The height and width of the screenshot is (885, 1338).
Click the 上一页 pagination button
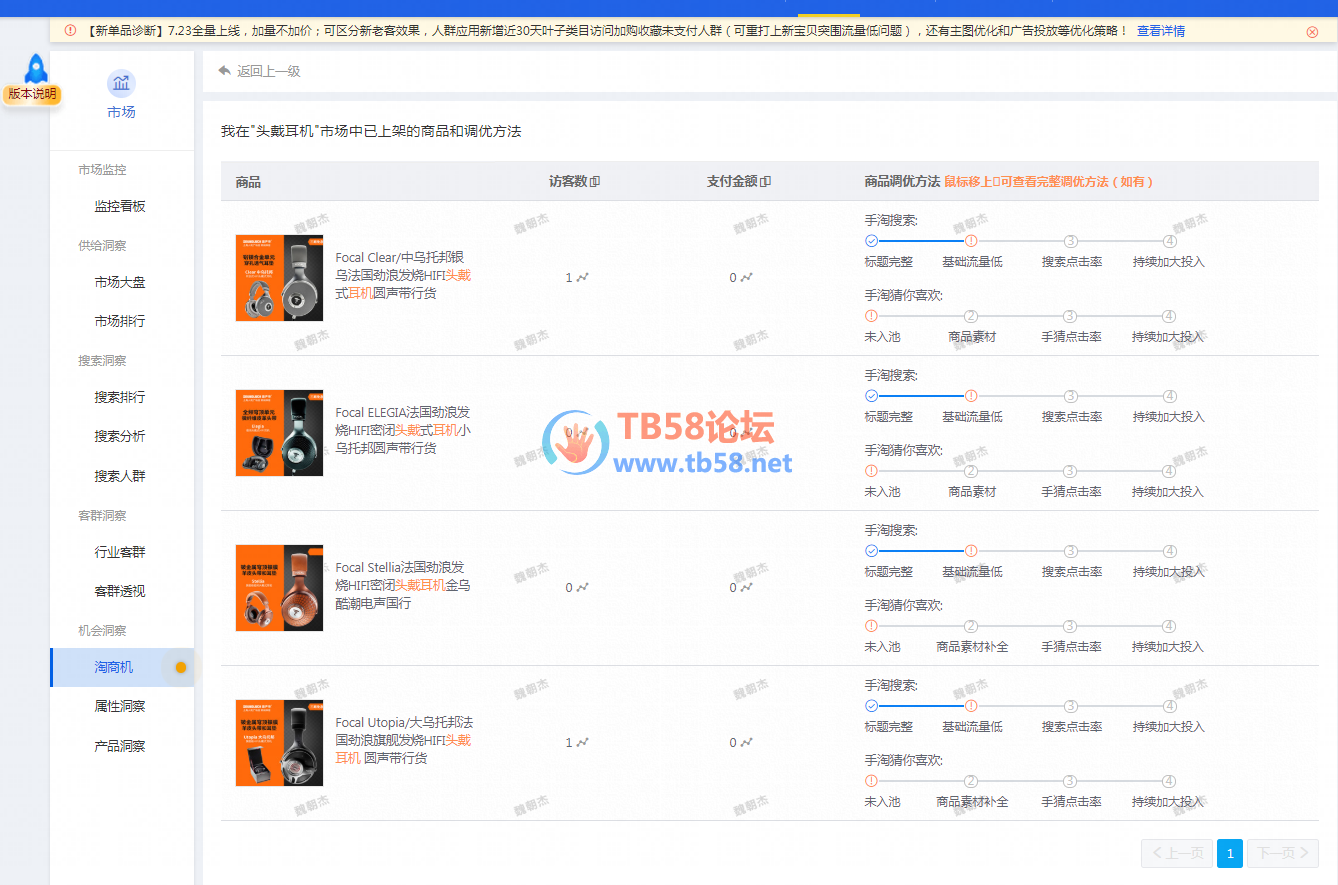(1177, 853)
